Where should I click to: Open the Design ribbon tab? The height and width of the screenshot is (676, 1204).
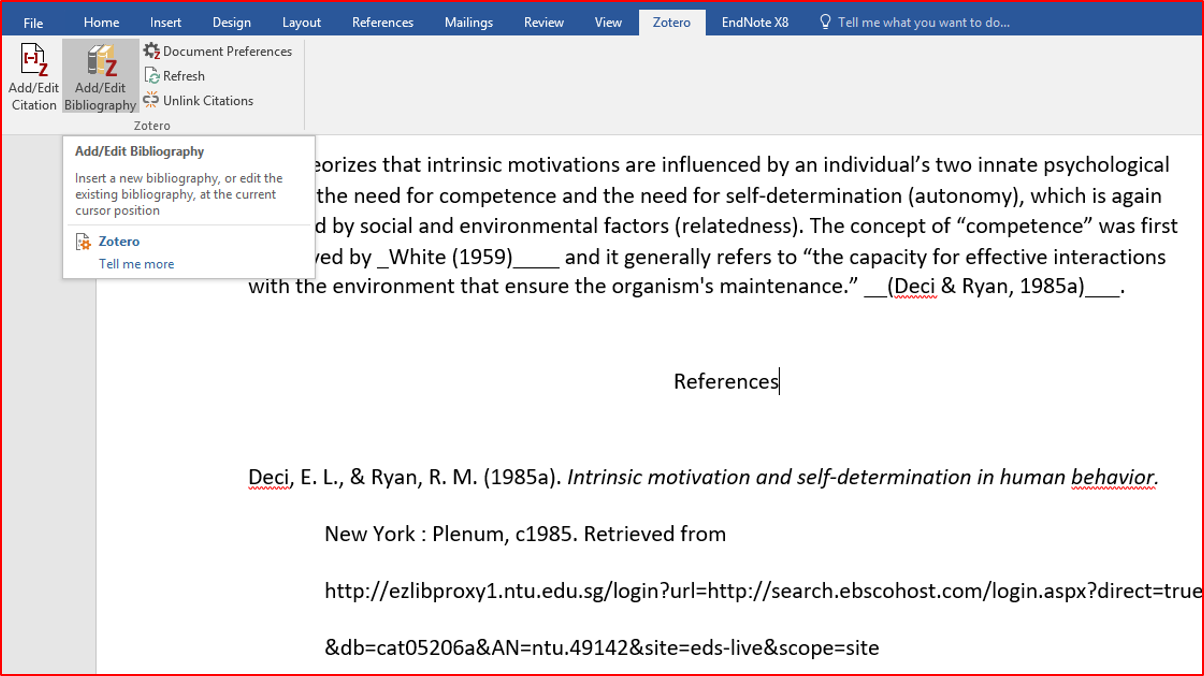[x=231, y=22]
